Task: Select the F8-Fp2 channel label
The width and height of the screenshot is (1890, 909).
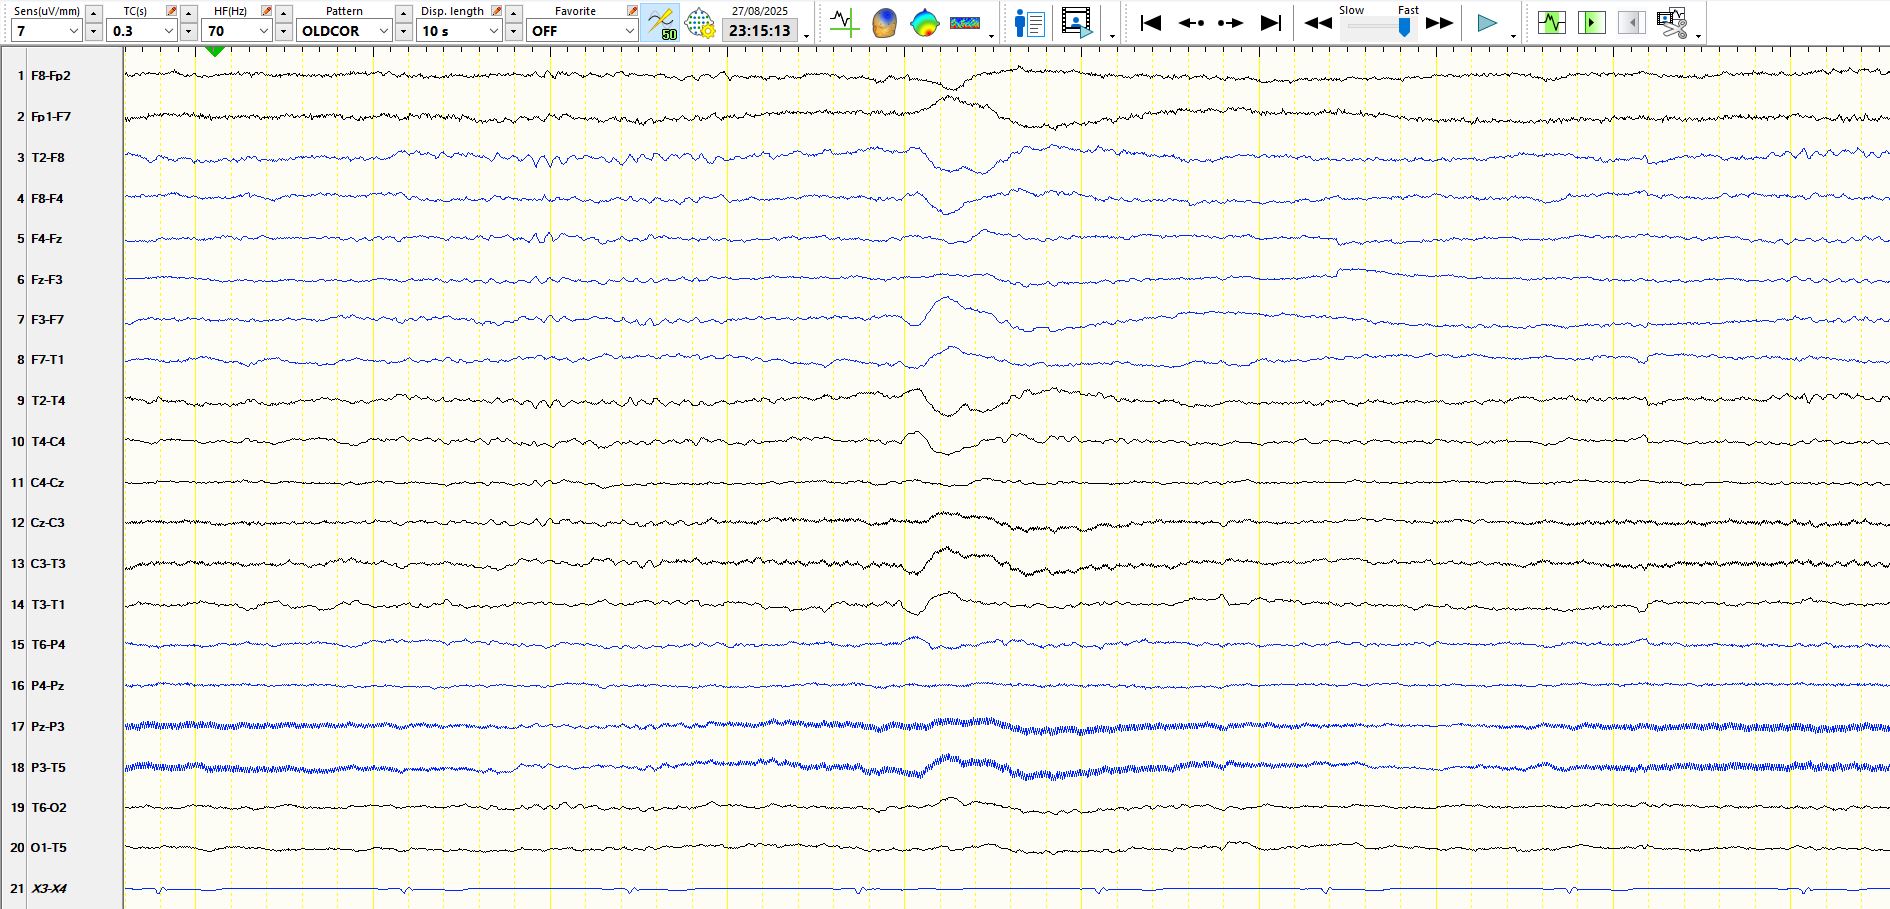Action: [x=51, y=76]
